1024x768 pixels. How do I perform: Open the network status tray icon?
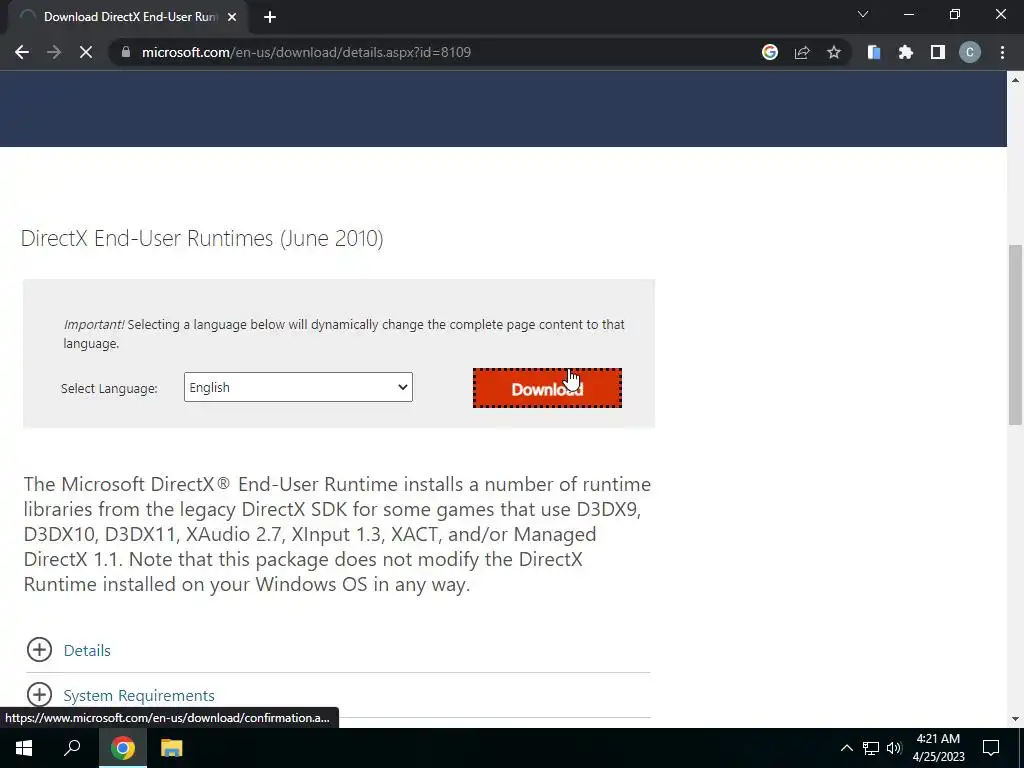pos(871,748)
